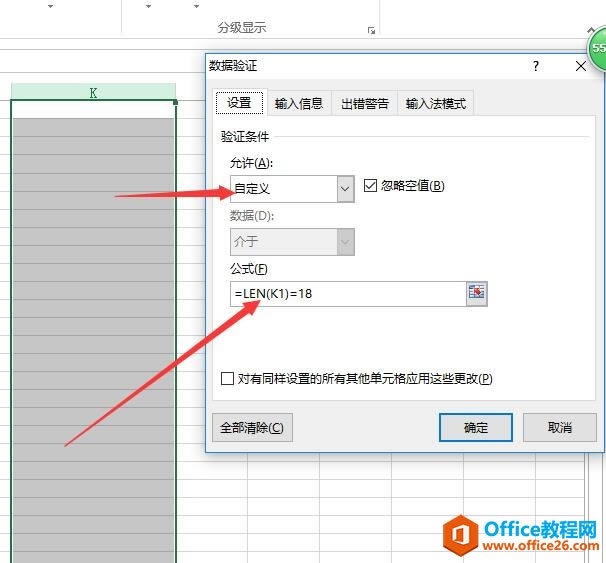The height and width of the screenshot is (563, 606).
Task: Click into the 公式 field with =LEN(K1)=18
Action: click(348, 294)
